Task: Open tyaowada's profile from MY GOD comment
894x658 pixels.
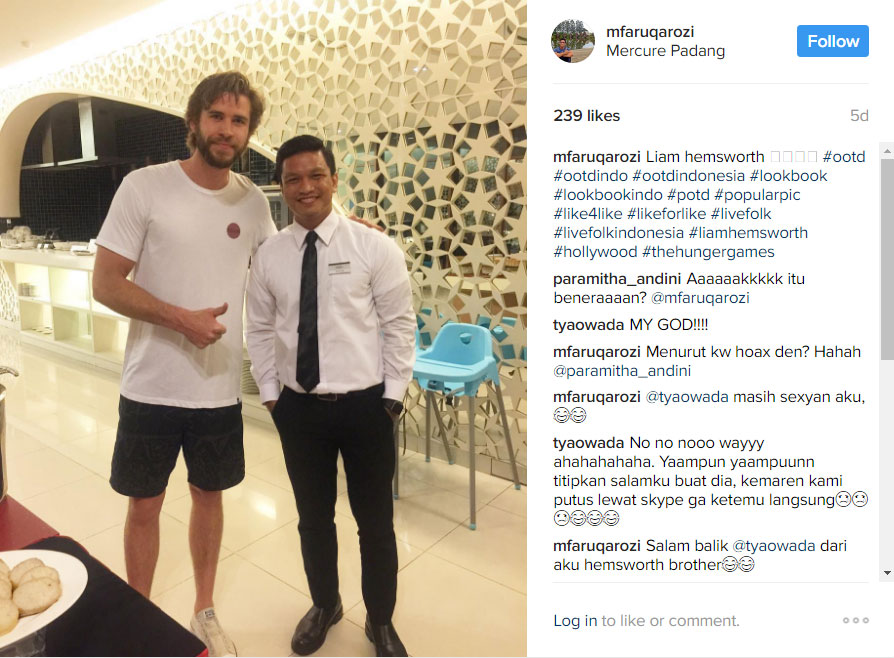Action: pyautogui.click(x=588, y=325)
